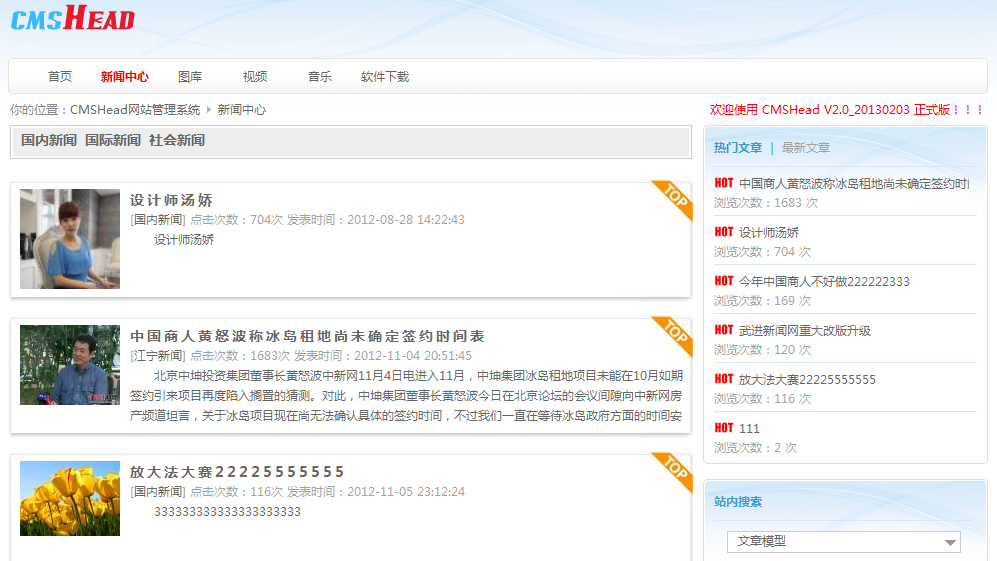Click thumbnail of woman in blue dress

pos(70,239)
